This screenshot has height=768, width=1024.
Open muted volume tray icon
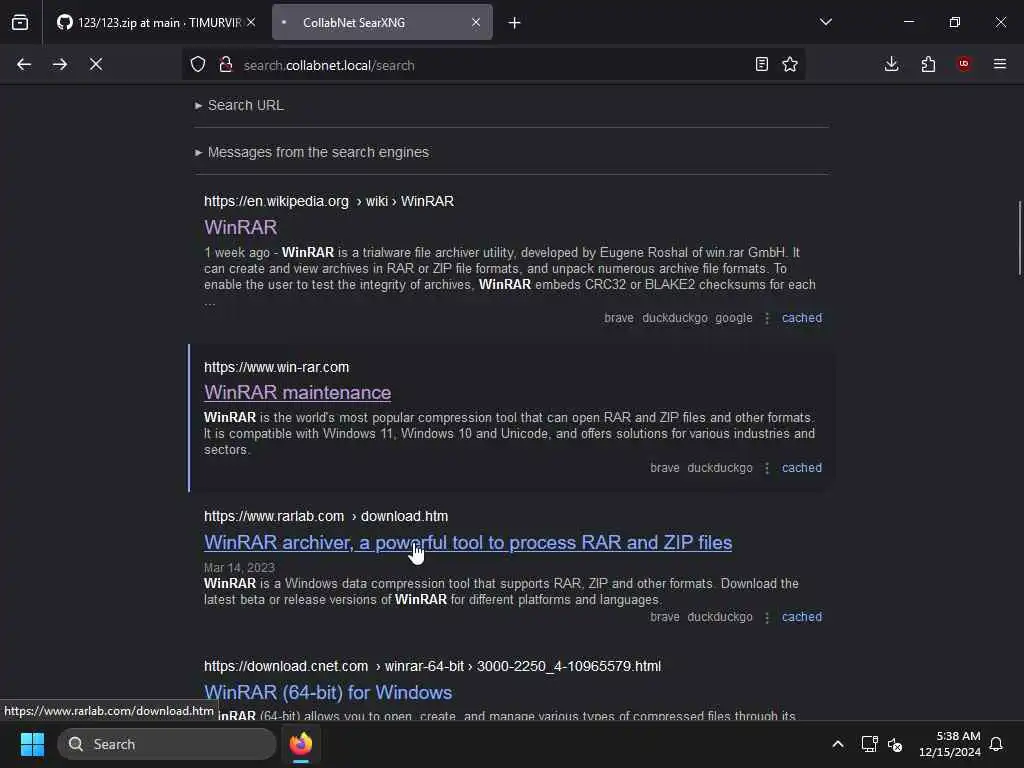pyautogui.click(x=895, y=744)
